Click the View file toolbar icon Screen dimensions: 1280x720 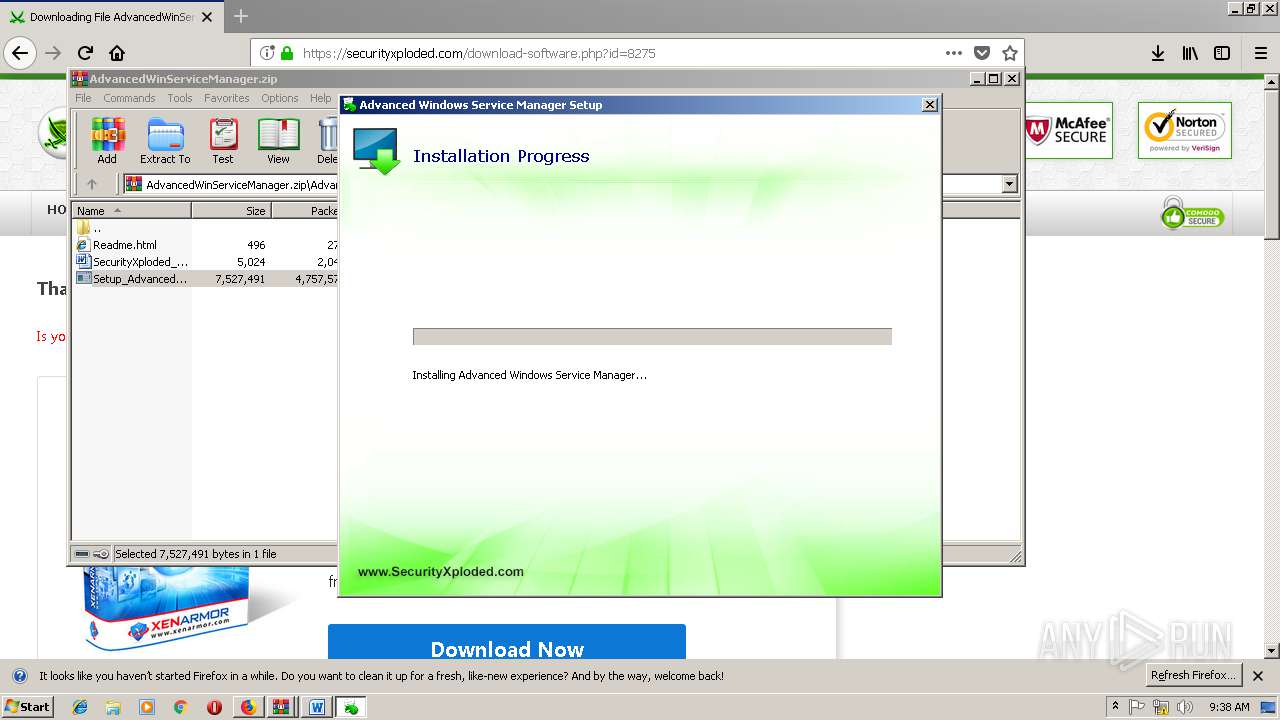click(278, 141)
